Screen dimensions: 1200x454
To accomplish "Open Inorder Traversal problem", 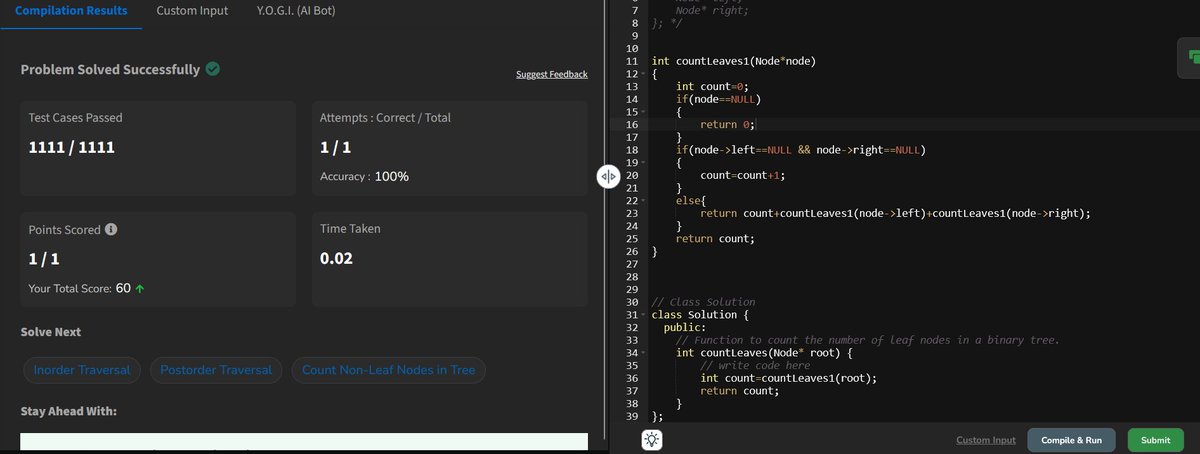I will coord(82,370).
